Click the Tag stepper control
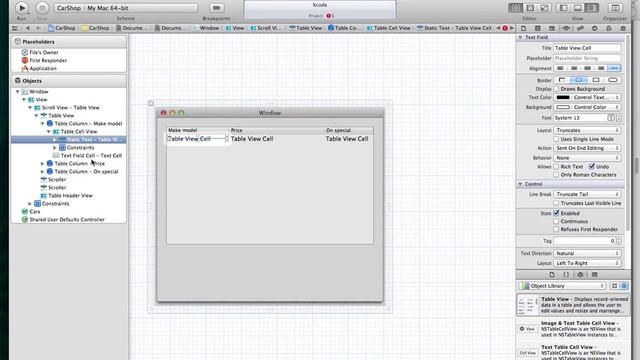The height and width of the screenshot is (360, 640). click(619, 241)
